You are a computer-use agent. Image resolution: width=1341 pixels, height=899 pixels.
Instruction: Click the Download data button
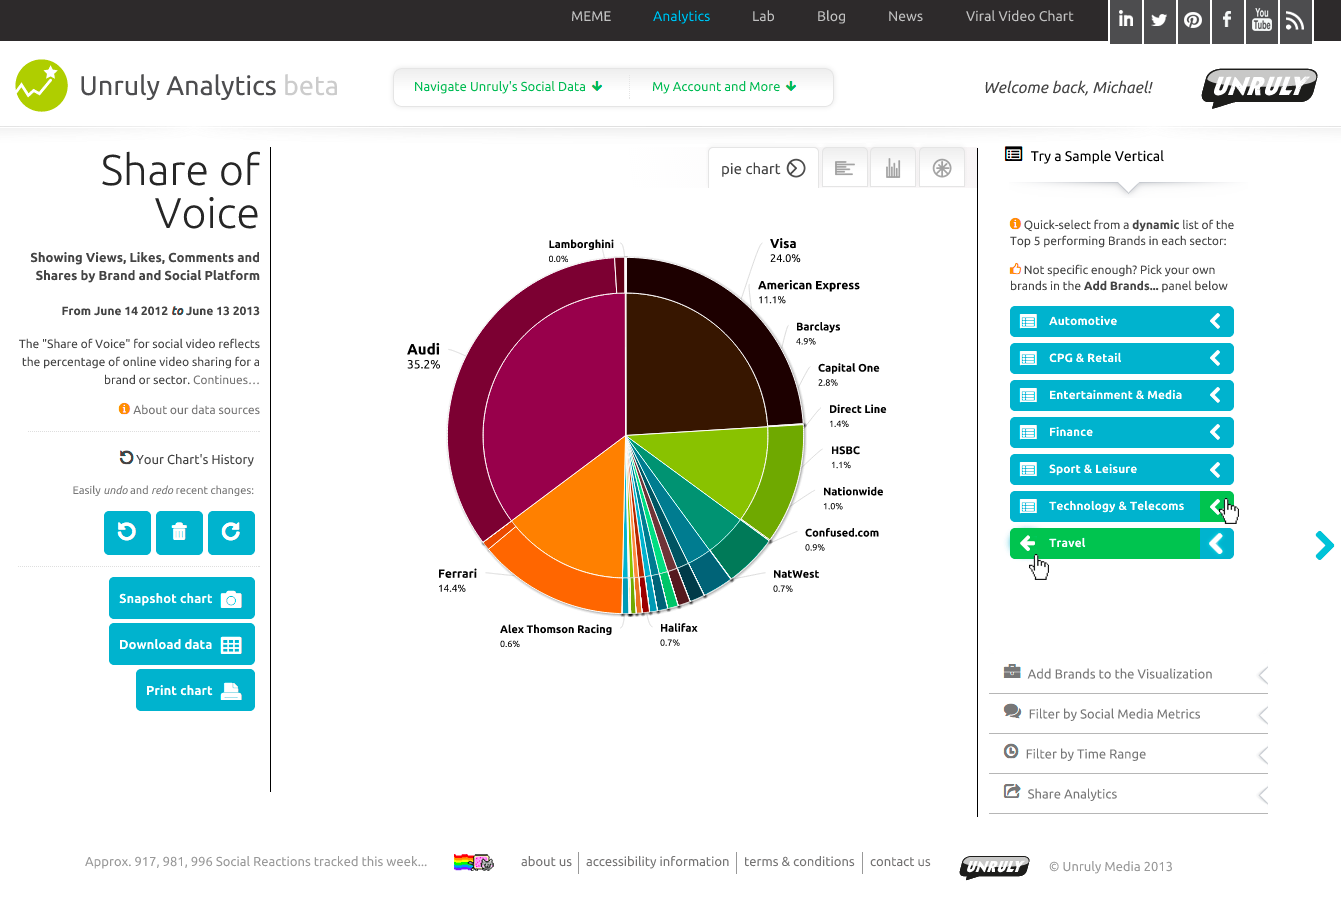(x=181, y=644)
